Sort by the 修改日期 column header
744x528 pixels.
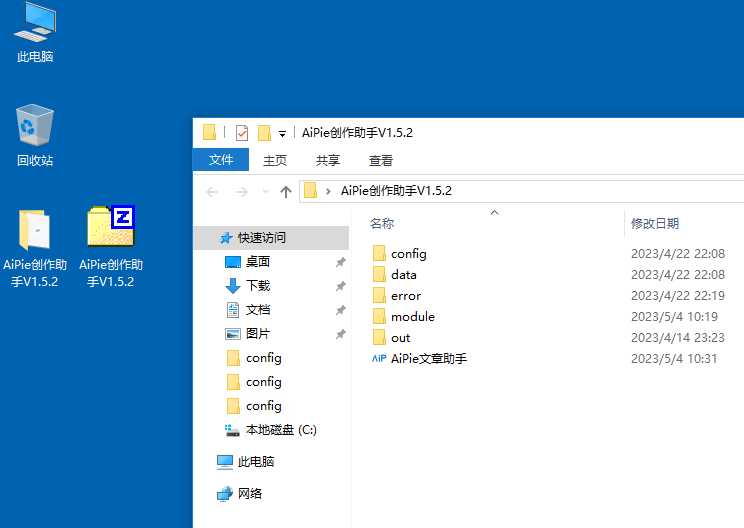pos(655,223)
